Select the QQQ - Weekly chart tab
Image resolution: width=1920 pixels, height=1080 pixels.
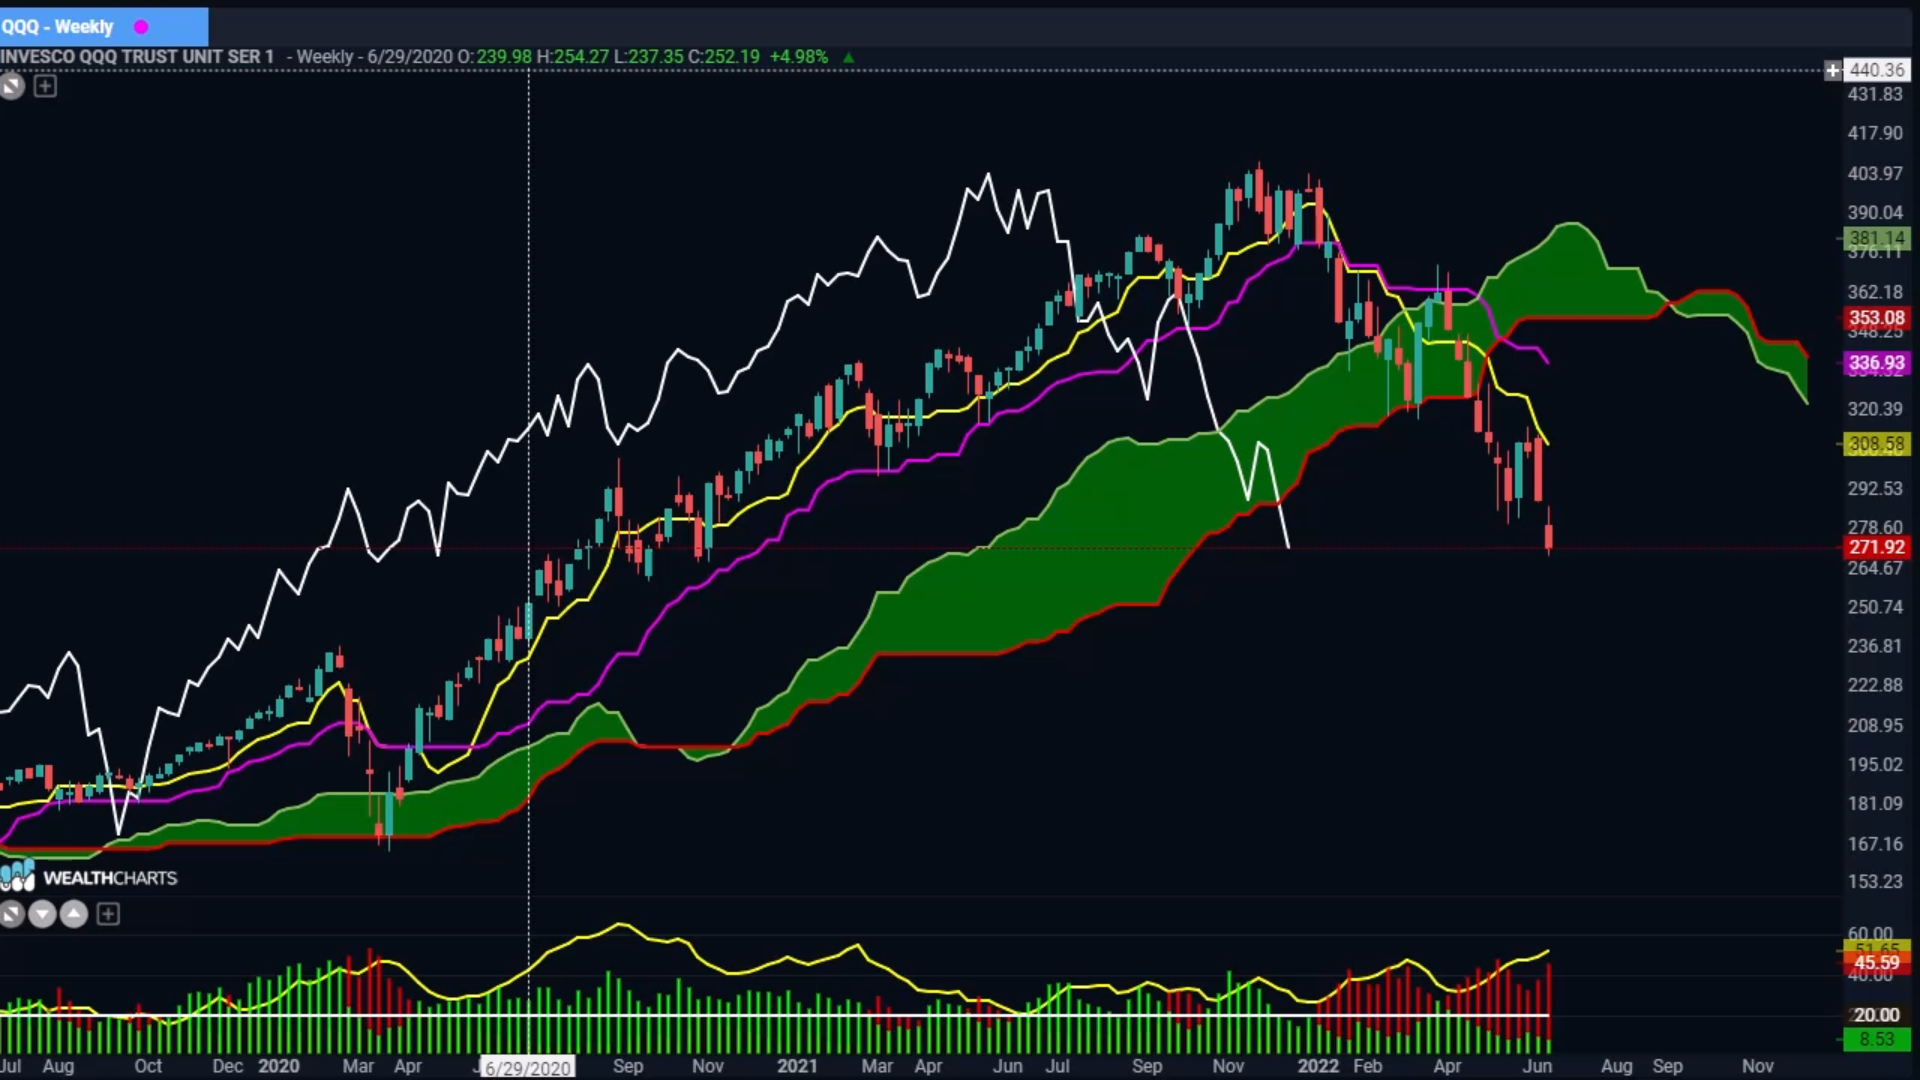103,27
